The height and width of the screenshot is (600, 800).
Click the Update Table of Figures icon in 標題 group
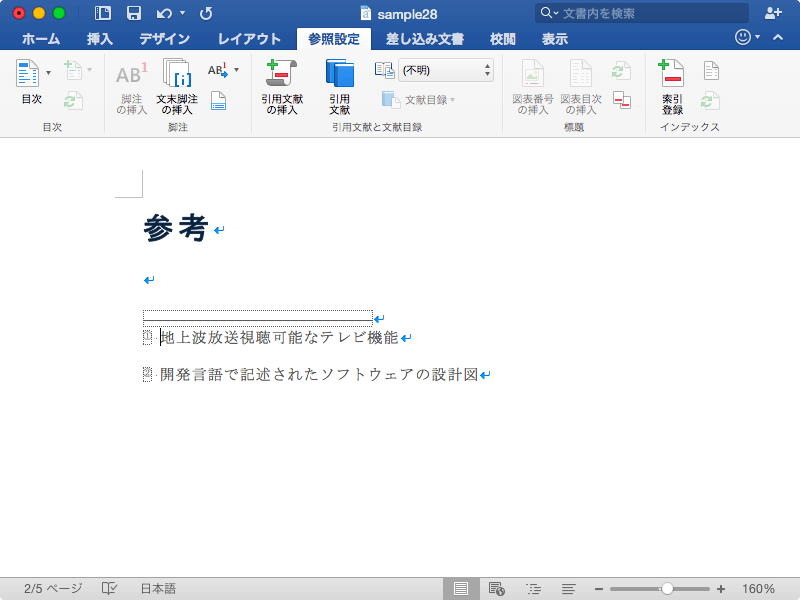(621, 71)
